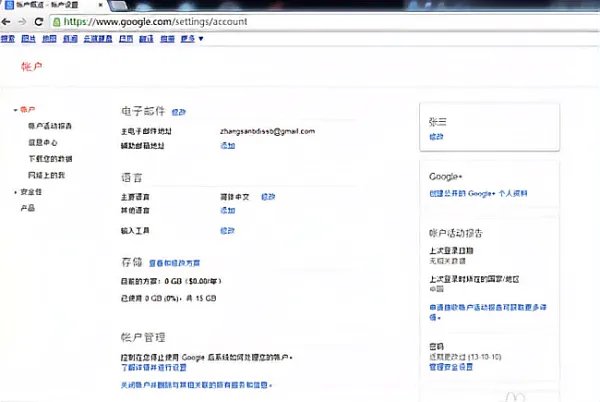
Task: Open 管理安全设置 under 密码
Action: point(451,367)
